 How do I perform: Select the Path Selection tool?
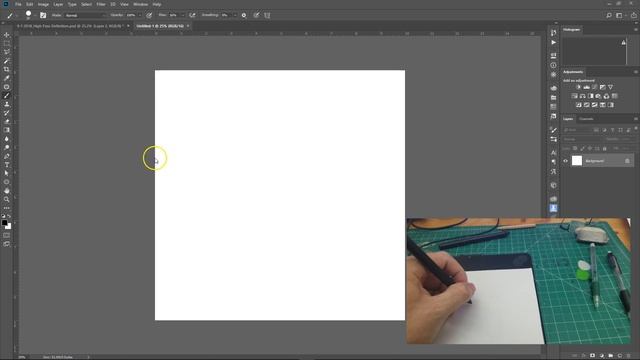click(x=7, y=173)
